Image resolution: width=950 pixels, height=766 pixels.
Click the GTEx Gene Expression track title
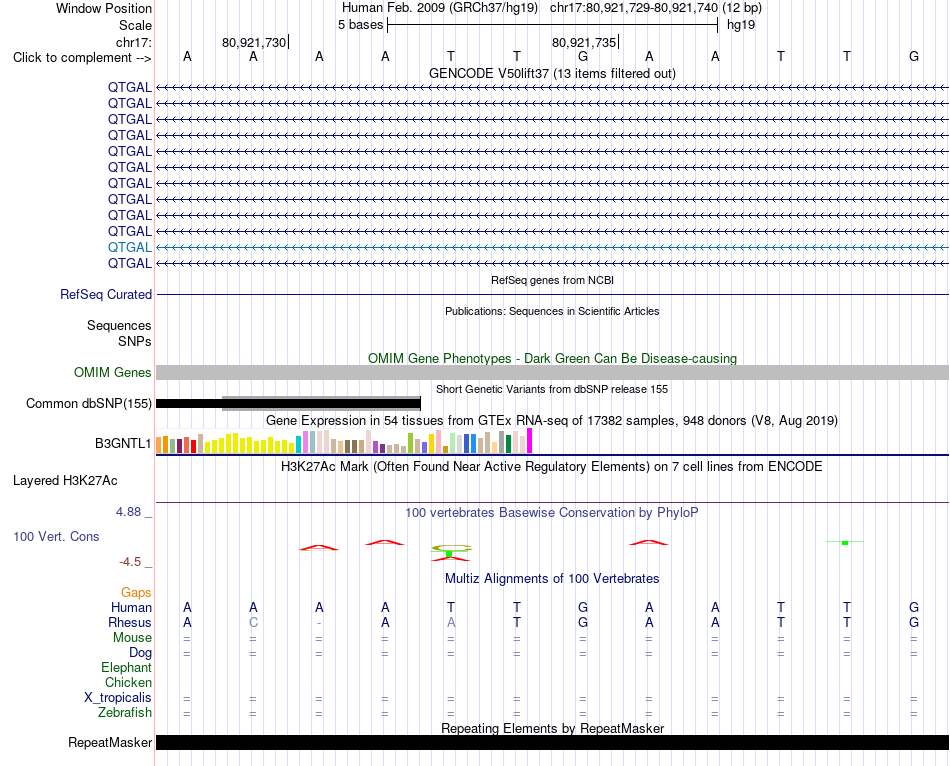tap(552, 421)
